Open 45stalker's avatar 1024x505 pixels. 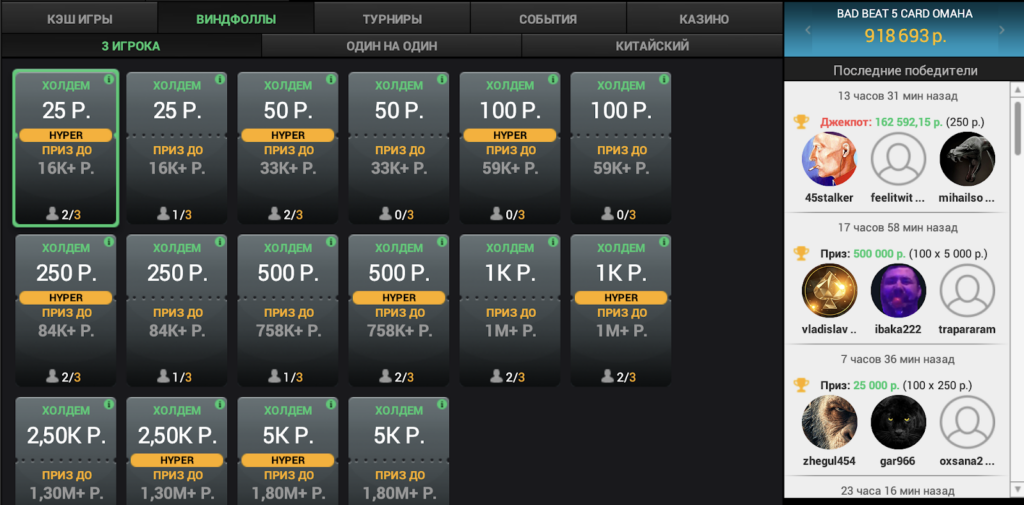pos(830,159)
